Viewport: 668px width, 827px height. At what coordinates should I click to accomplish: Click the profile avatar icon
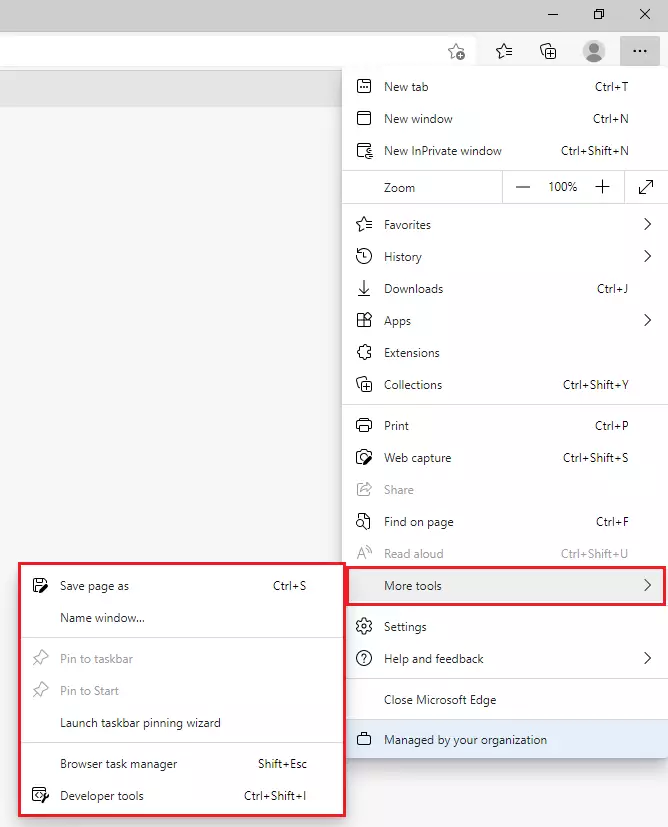pos(594,51)
